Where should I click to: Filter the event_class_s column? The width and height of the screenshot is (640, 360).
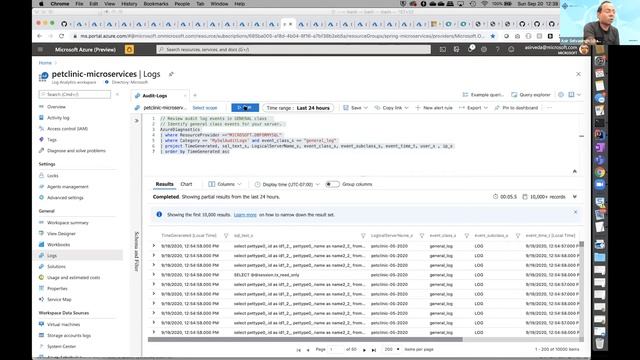click(467, 236)
